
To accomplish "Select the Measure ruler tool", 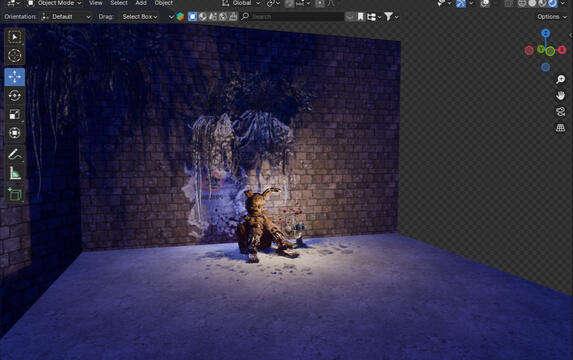I will pyautogui.click(x=15, y=173).
